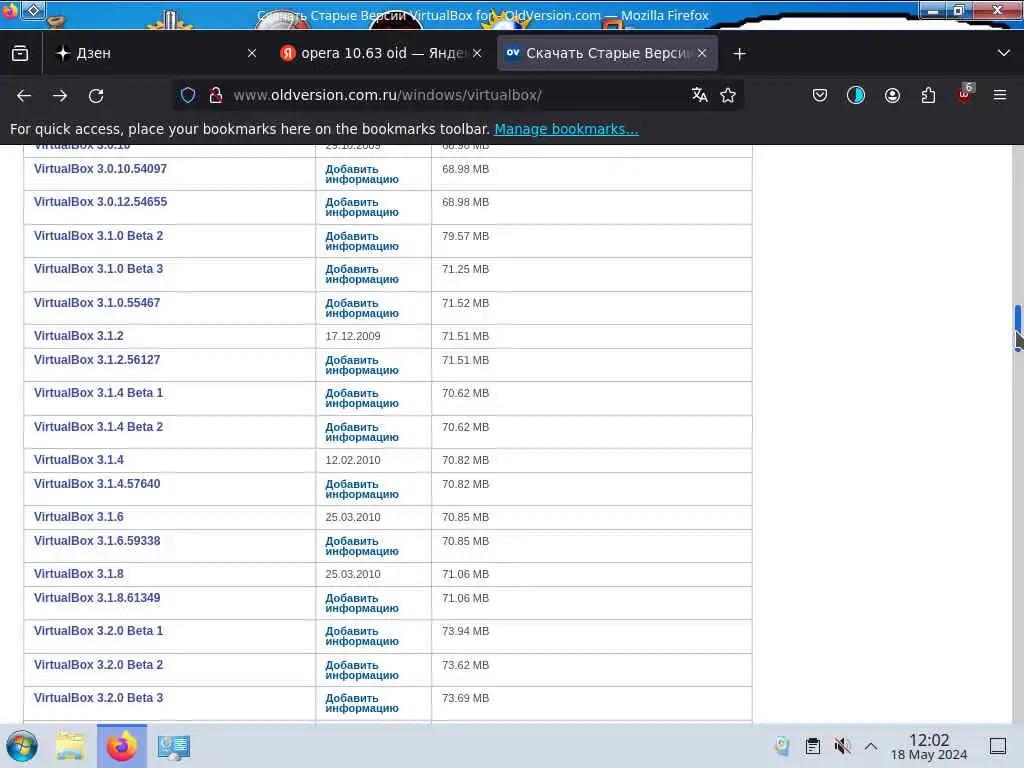Open VirtualBox 3.1.4 link
The image size is (1024, 768).
click(x=78, y=460)
